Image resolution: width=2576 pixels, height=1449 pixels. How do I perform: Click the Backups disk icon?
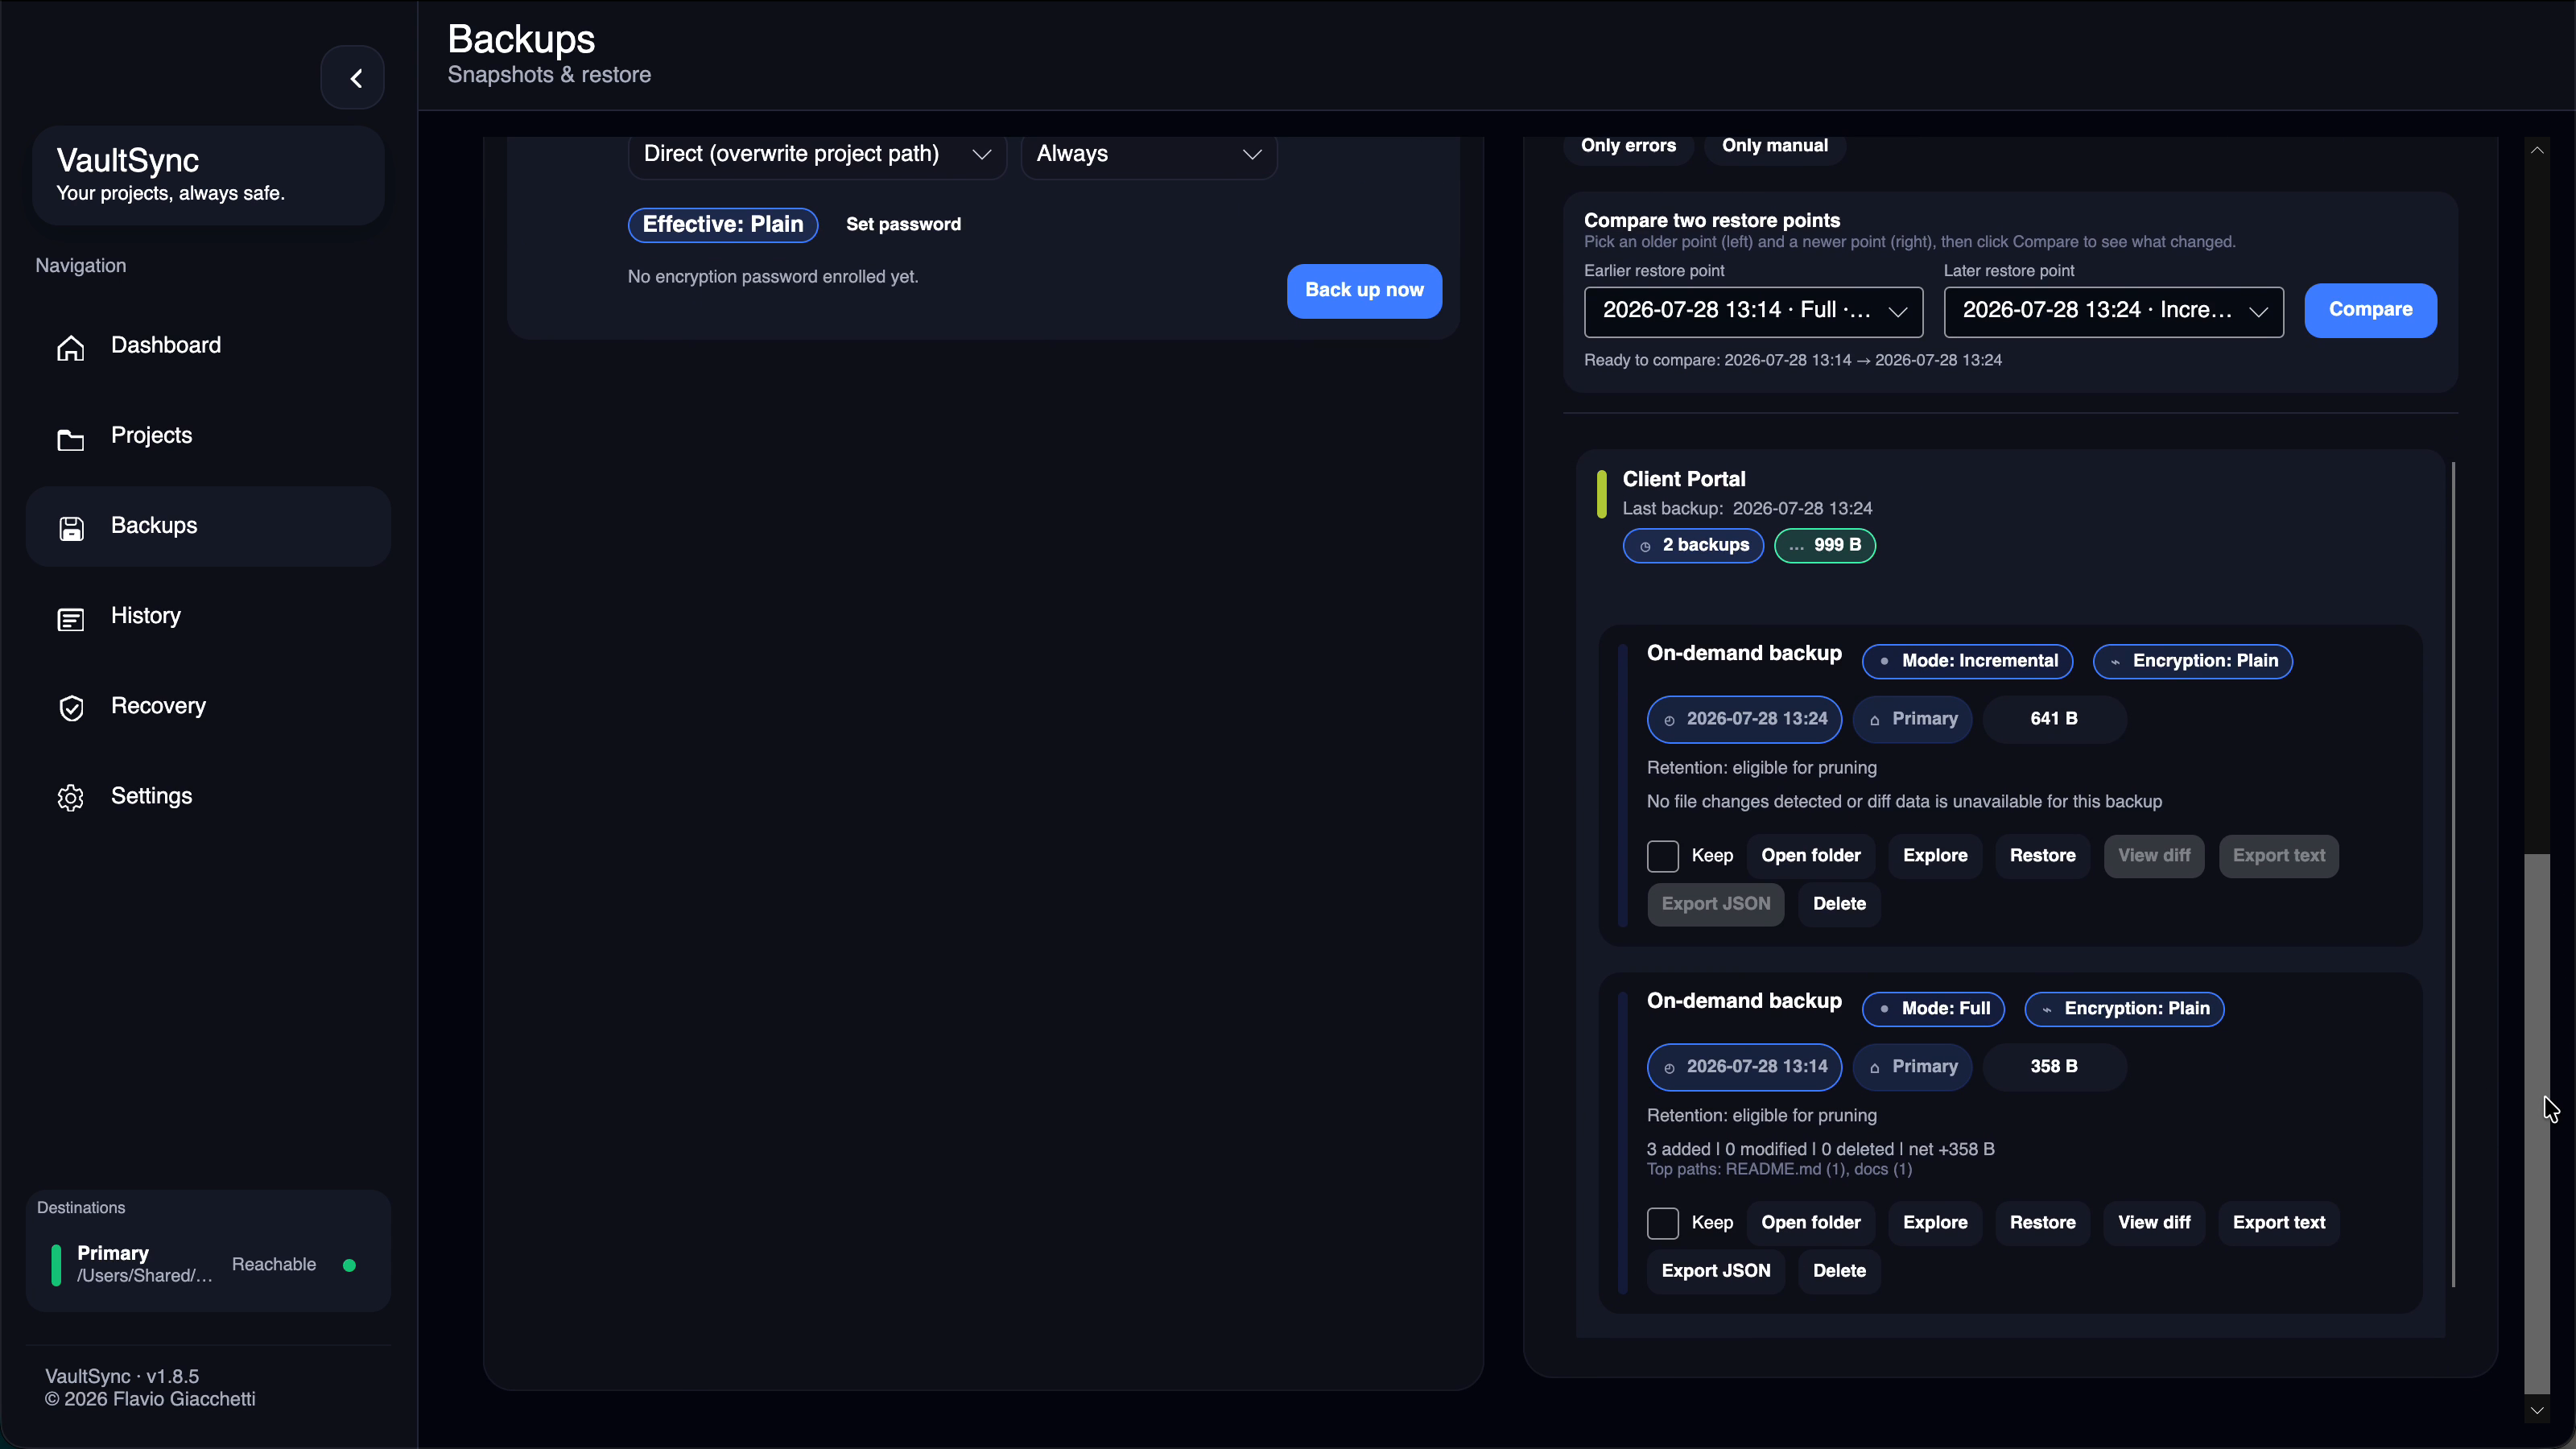point(71,528)
